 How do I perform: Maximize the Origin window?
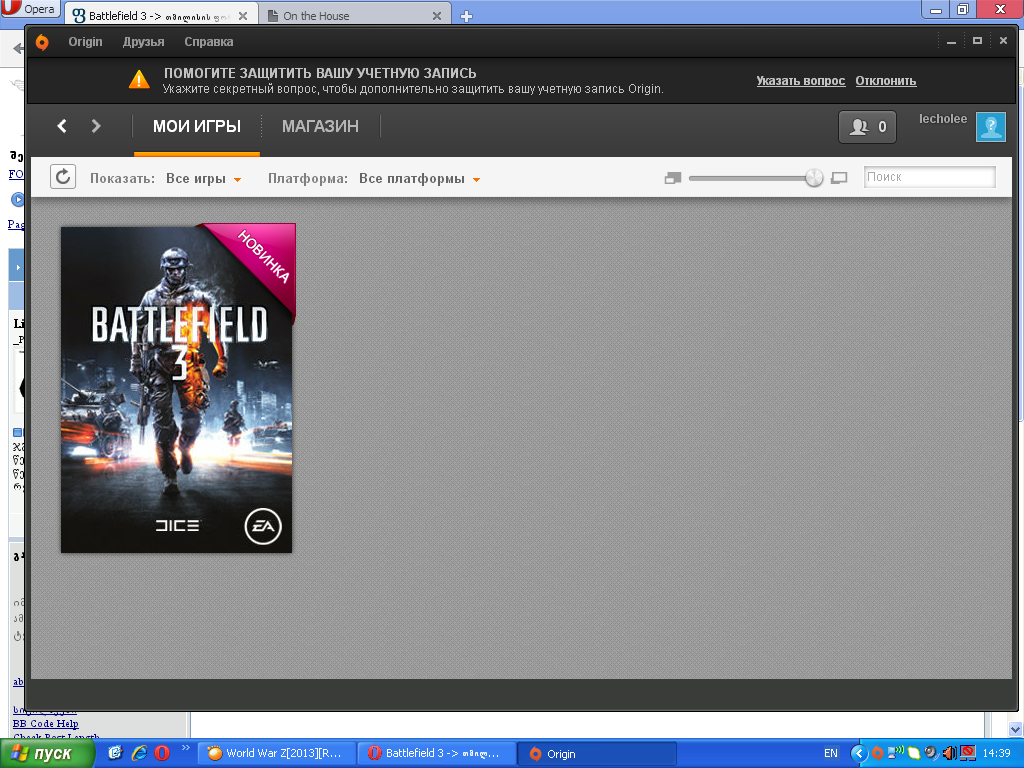978,40
